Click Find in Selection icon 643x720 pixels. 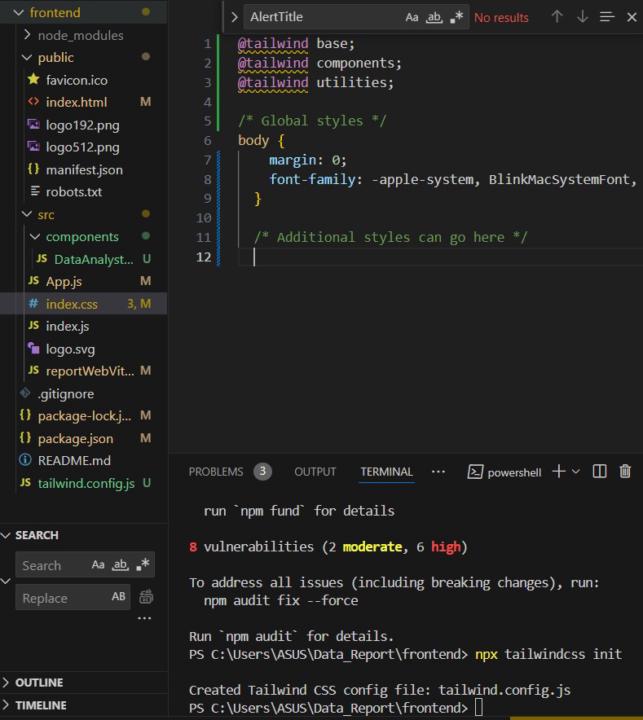coord(607,17)
